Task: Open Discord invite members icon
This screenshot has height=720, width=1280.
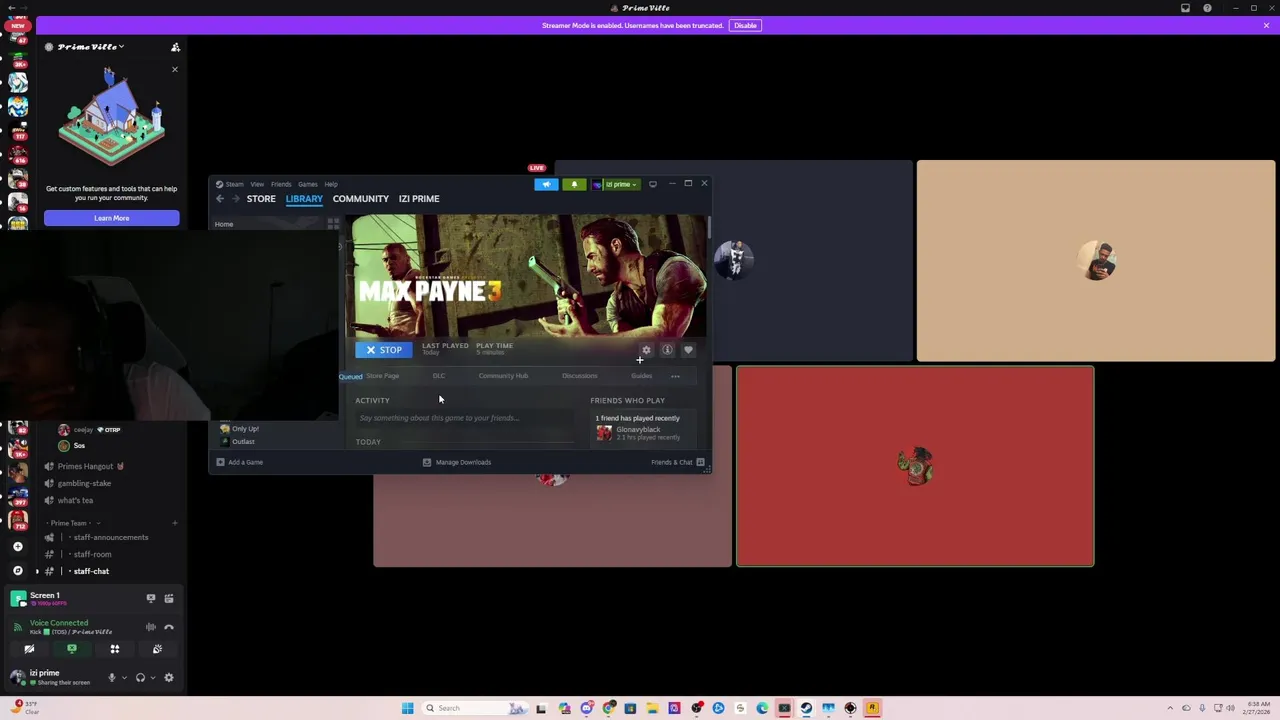Action: point(175,47)
